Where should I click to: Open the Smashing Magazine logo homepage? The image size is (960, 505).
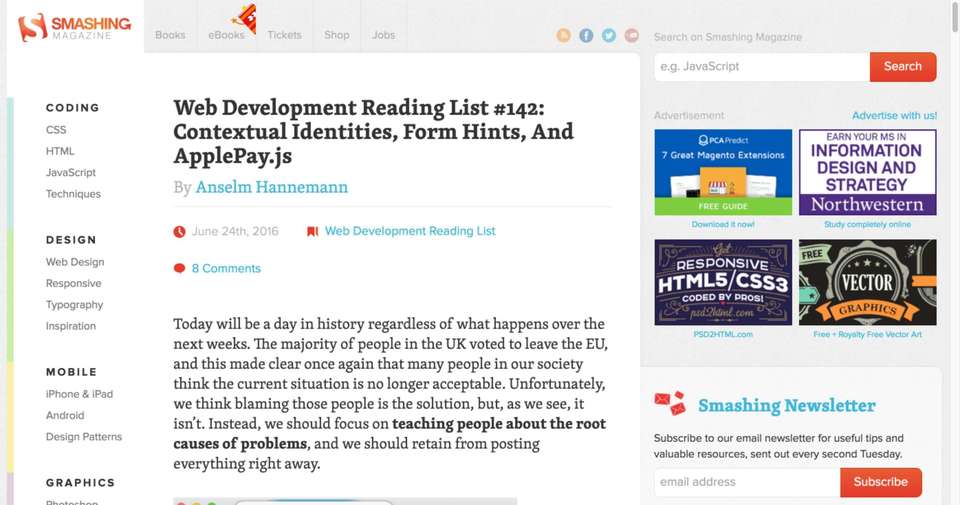tap(74, 28)
